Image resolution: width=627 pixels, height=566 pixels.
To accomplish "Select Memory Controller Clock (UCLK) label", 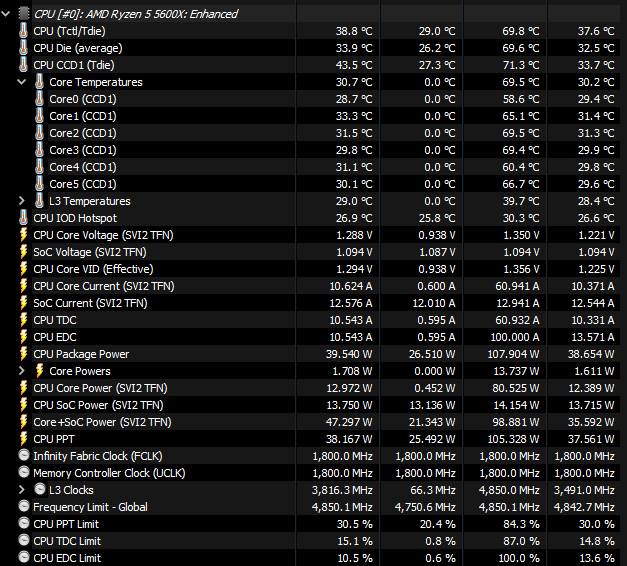I will click(110, 473).
